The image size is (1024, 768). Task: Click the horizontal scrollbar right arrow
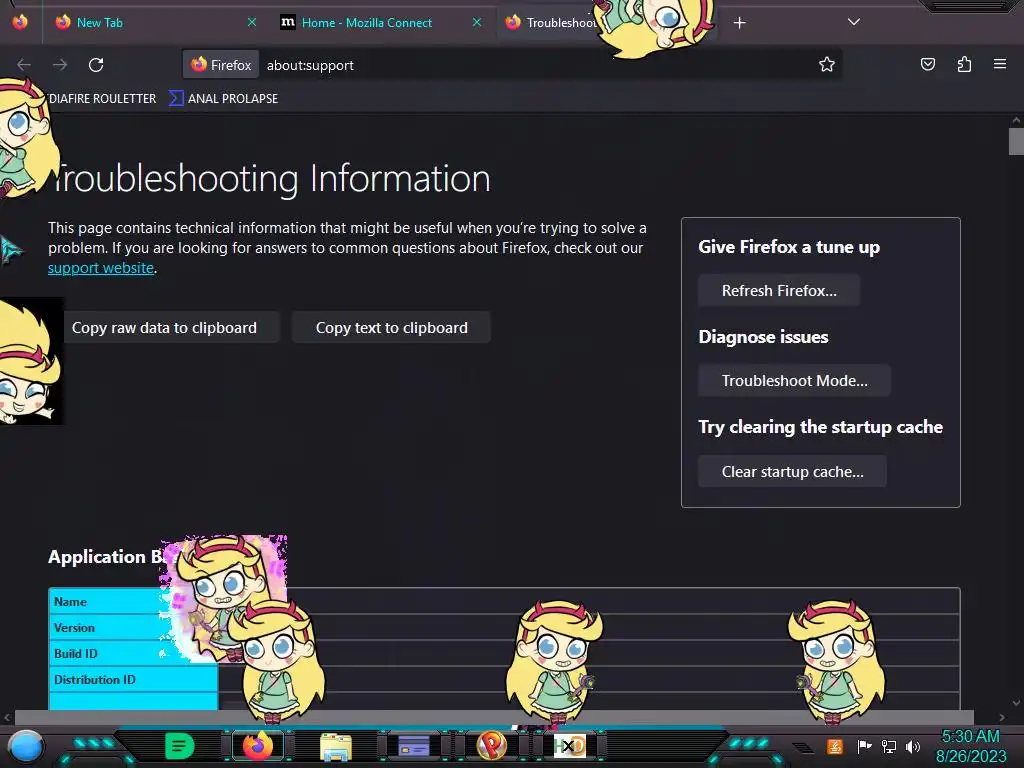[1002, 717]
